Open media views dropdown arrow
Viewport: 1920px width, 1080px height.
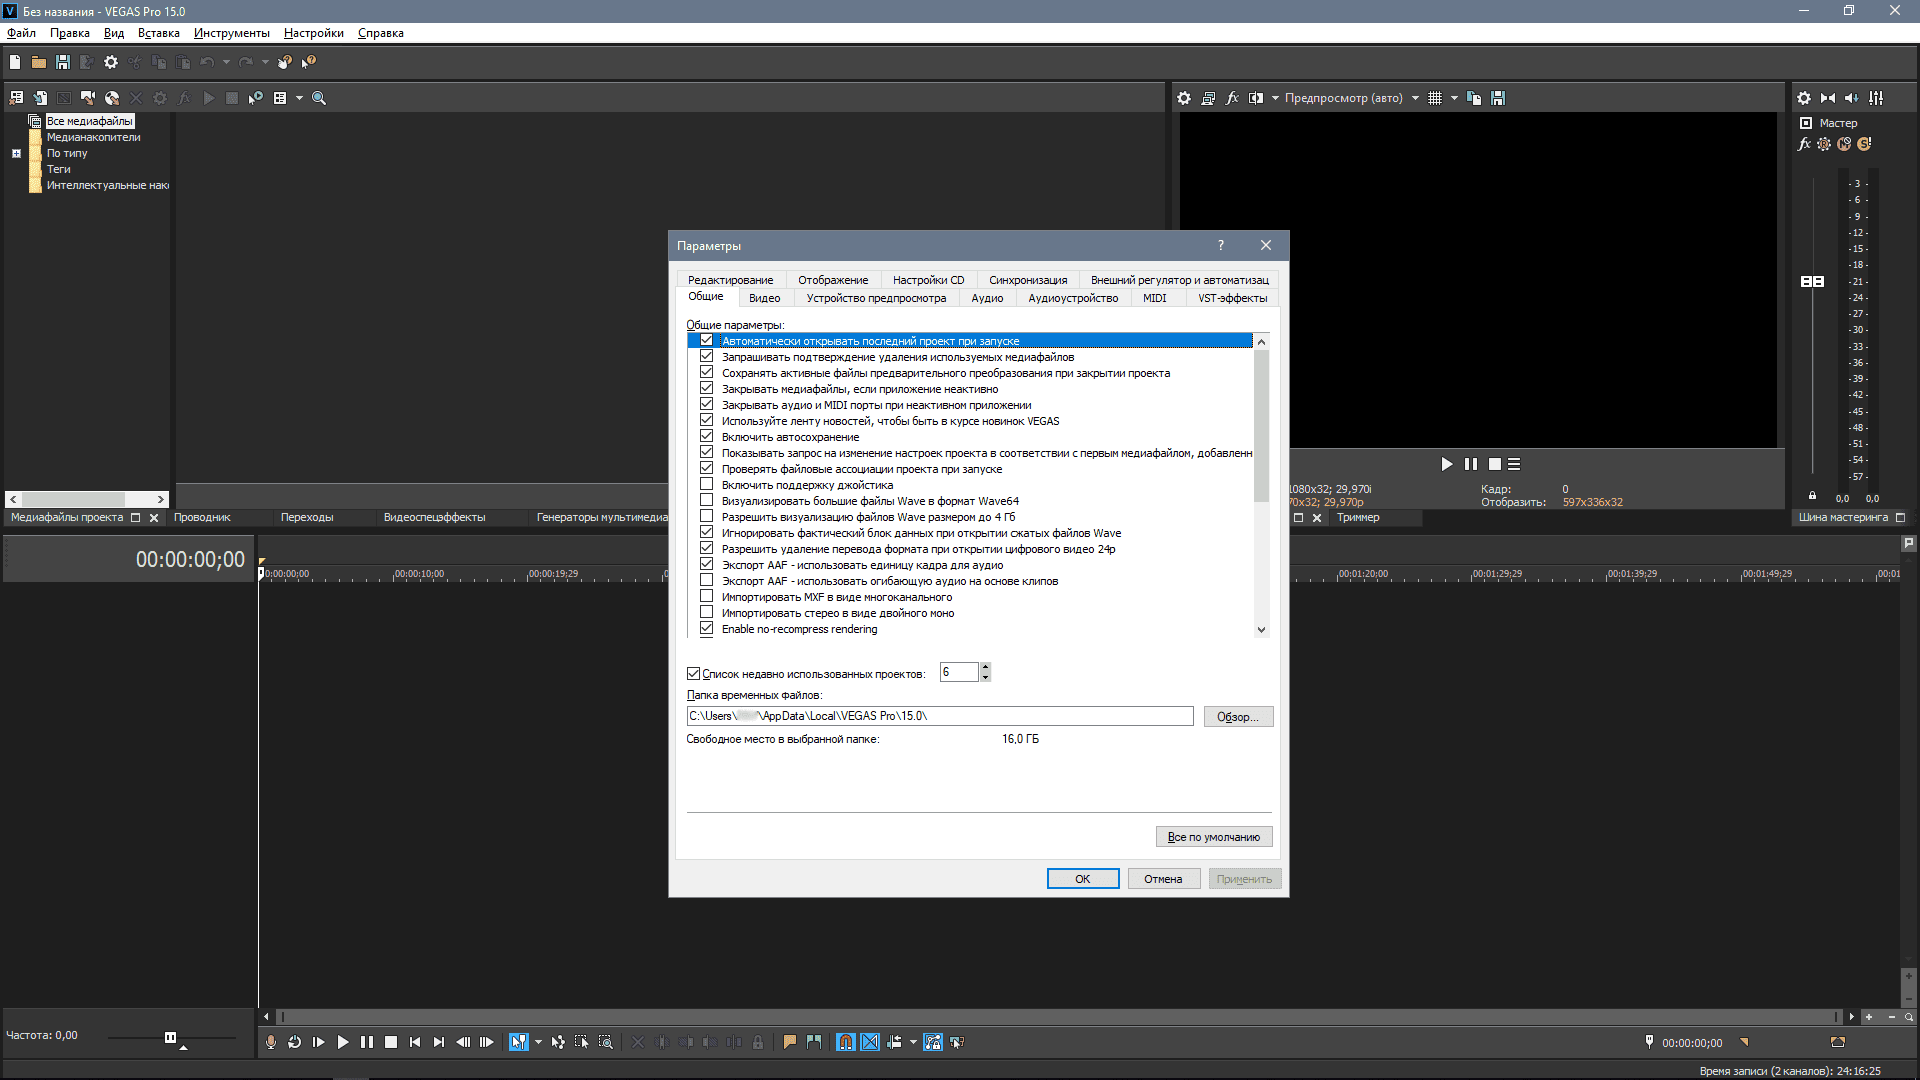pyautogui.click(x=299, y=98)
